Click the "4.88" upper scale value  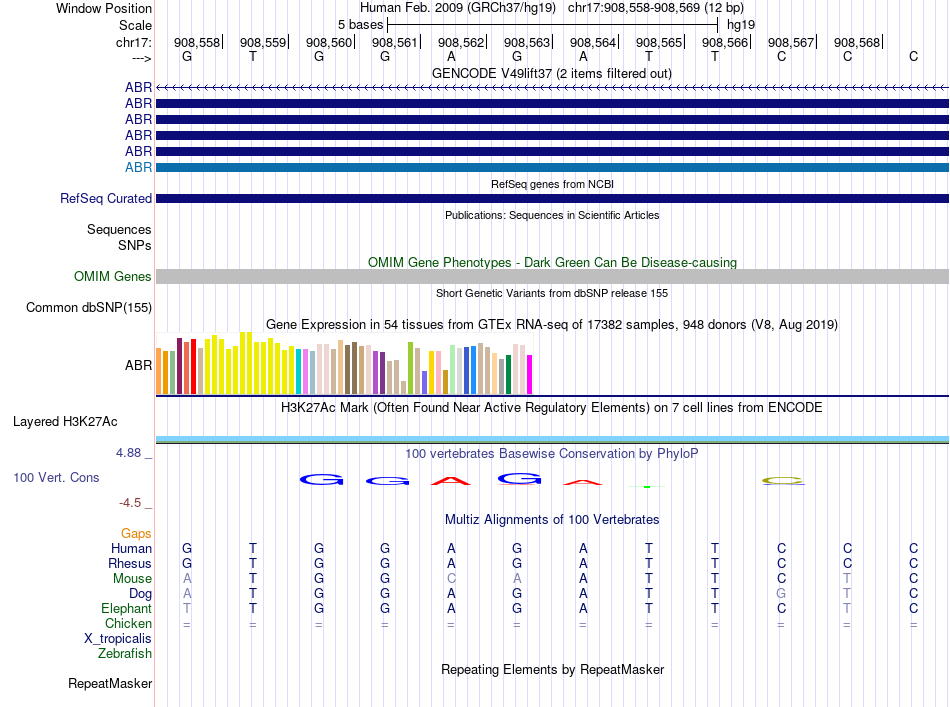tap(128, 453)
